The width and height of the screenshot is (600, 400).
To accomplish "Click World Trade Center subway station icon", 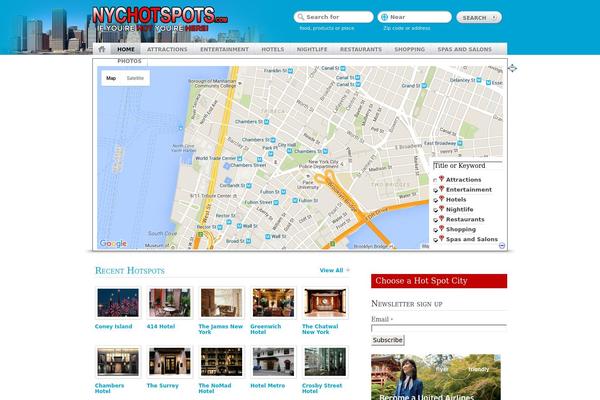I will tap(240, 158).
